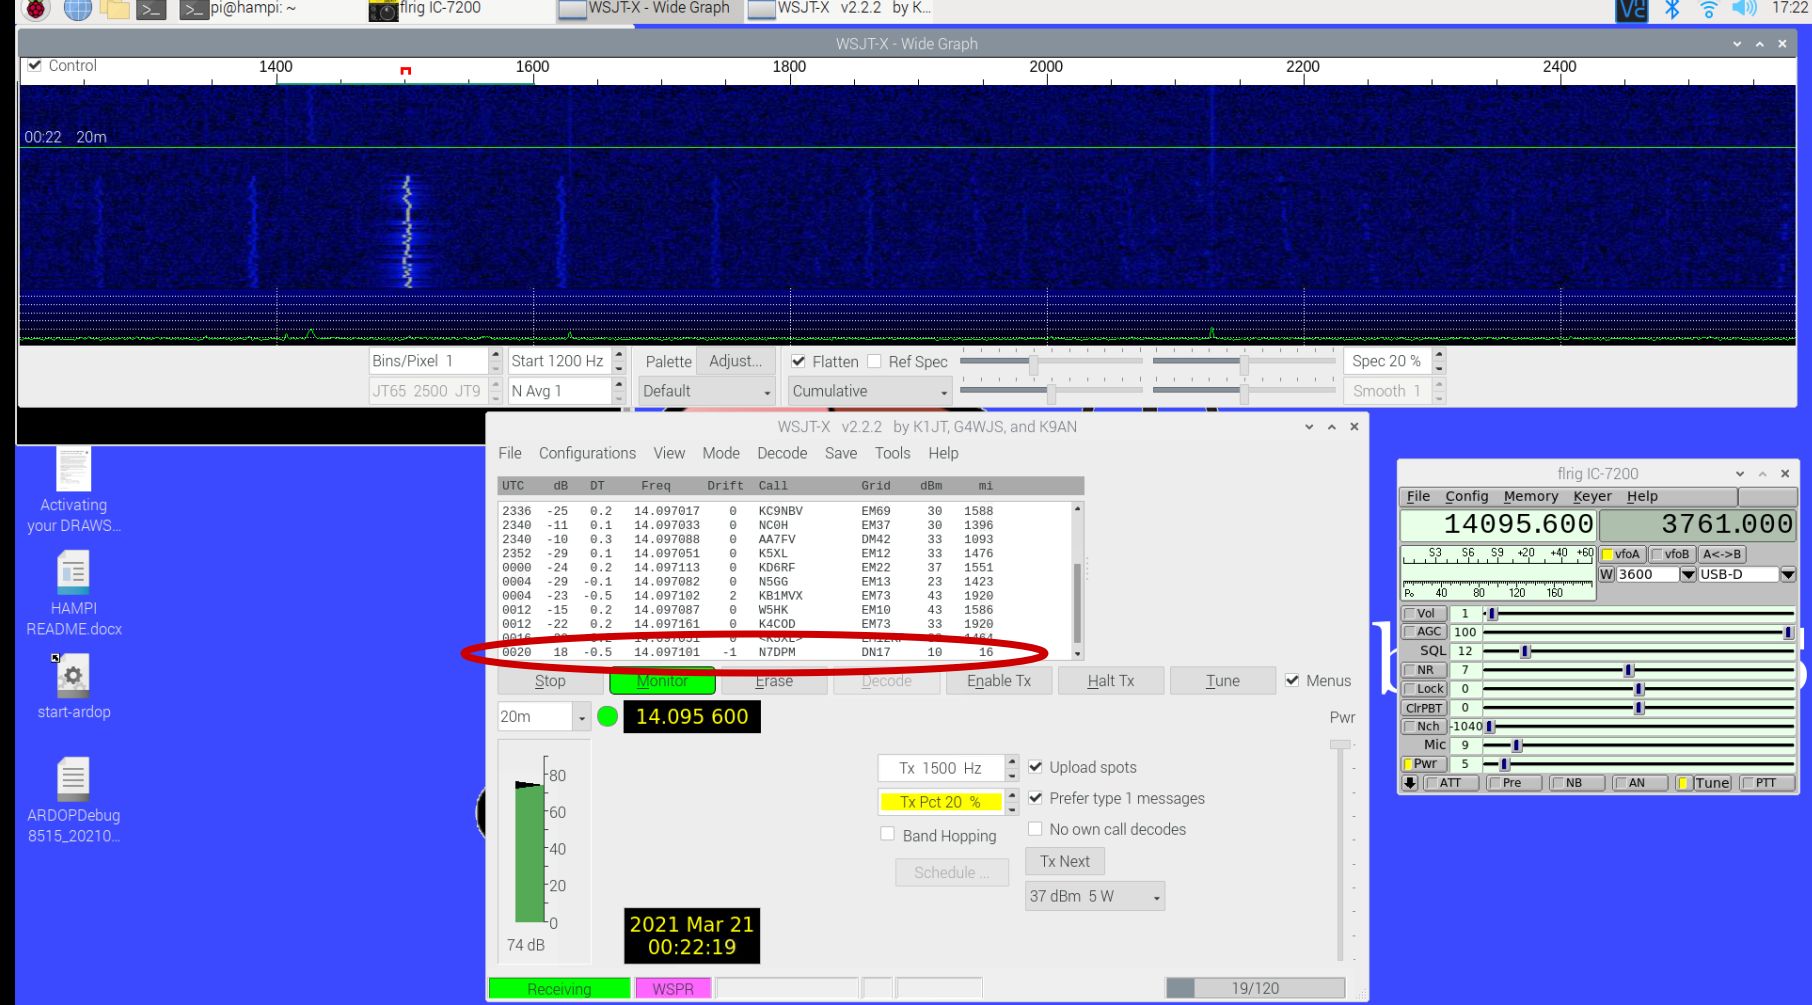Open the terminal launcher icon
Screen dimensions: 1812x1005
pyautogui.click(x=151, y=9)
